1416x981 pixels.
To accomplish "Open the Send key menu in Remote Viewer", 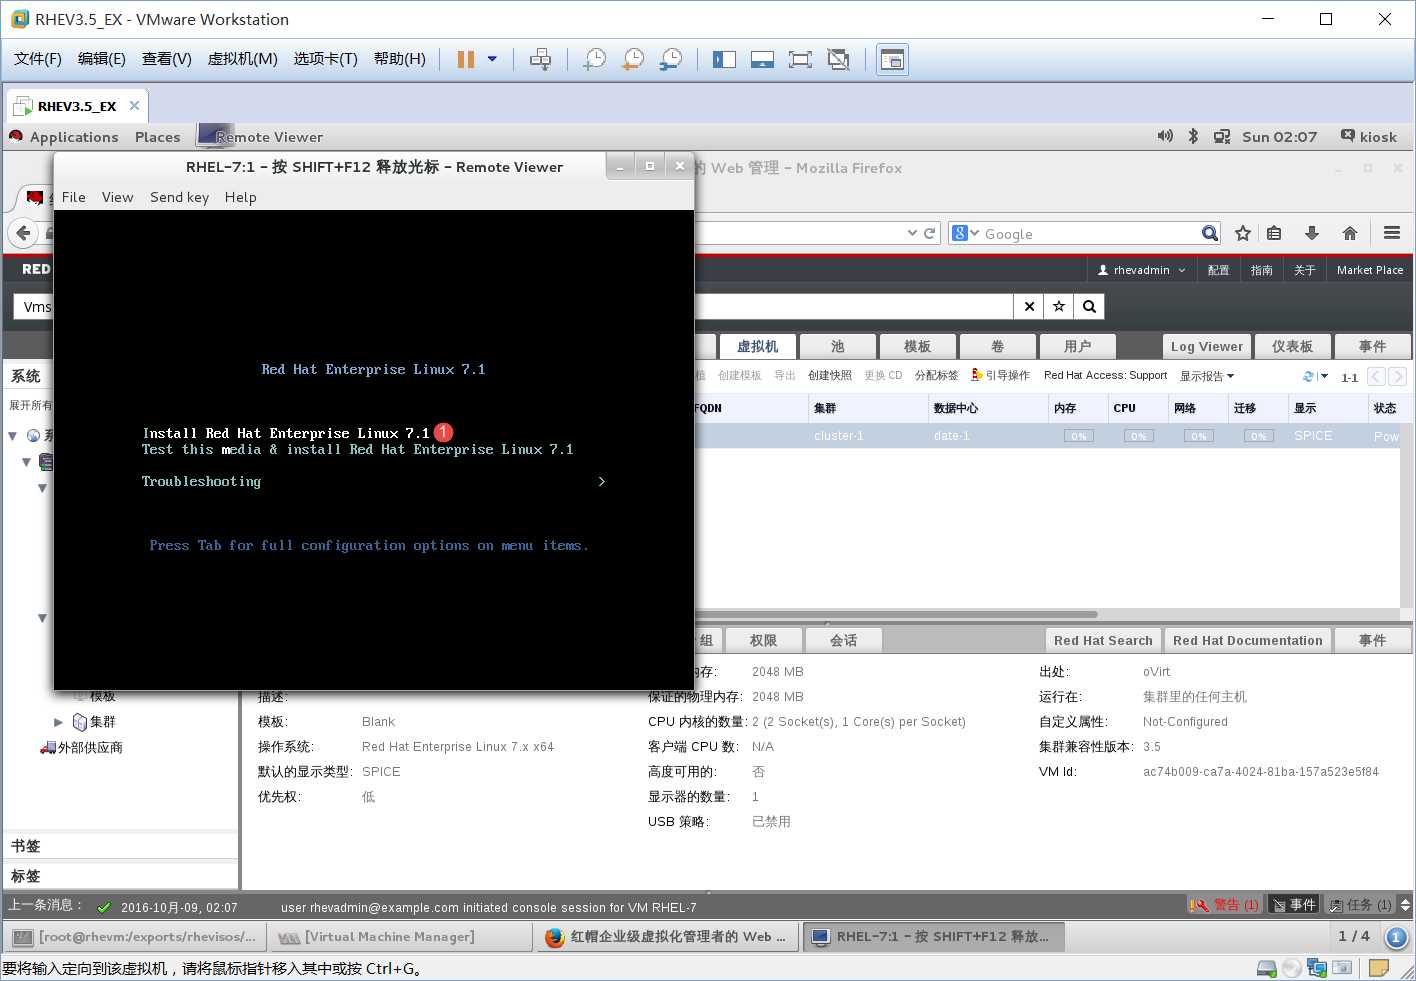I will 179,197.
